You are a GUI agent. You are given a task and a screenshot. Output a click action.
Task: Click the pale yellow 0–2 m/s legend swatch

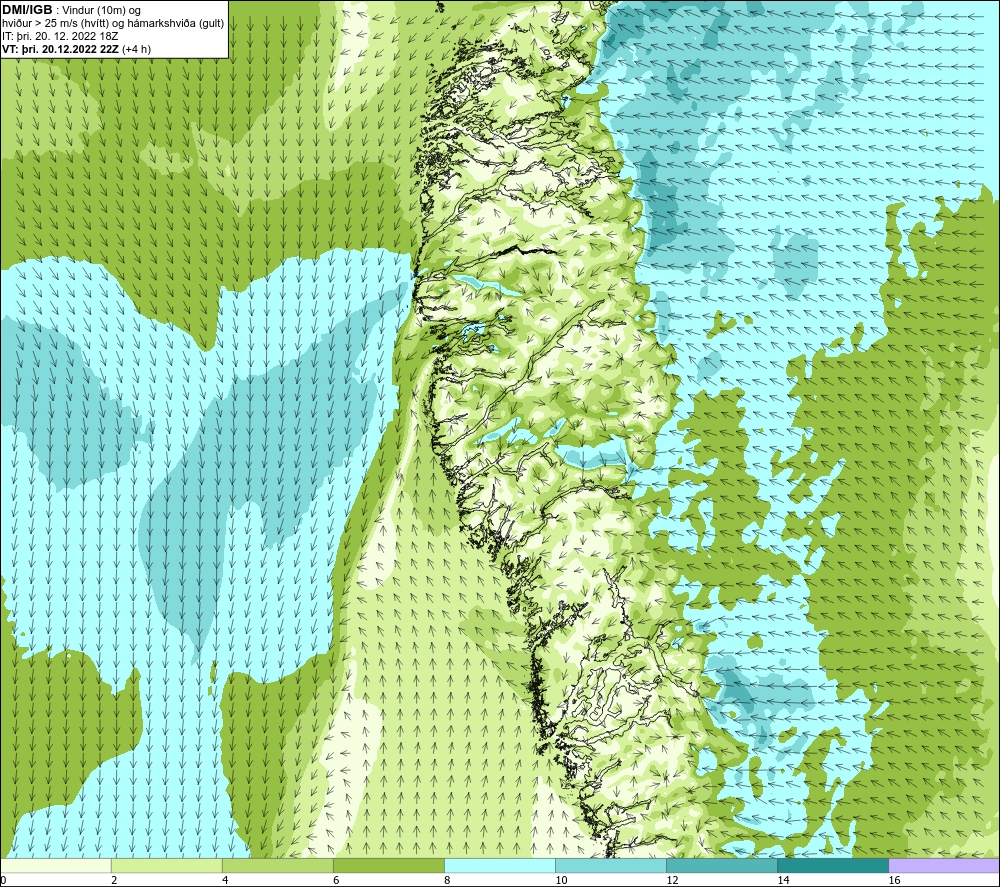[x=55, y=865]
